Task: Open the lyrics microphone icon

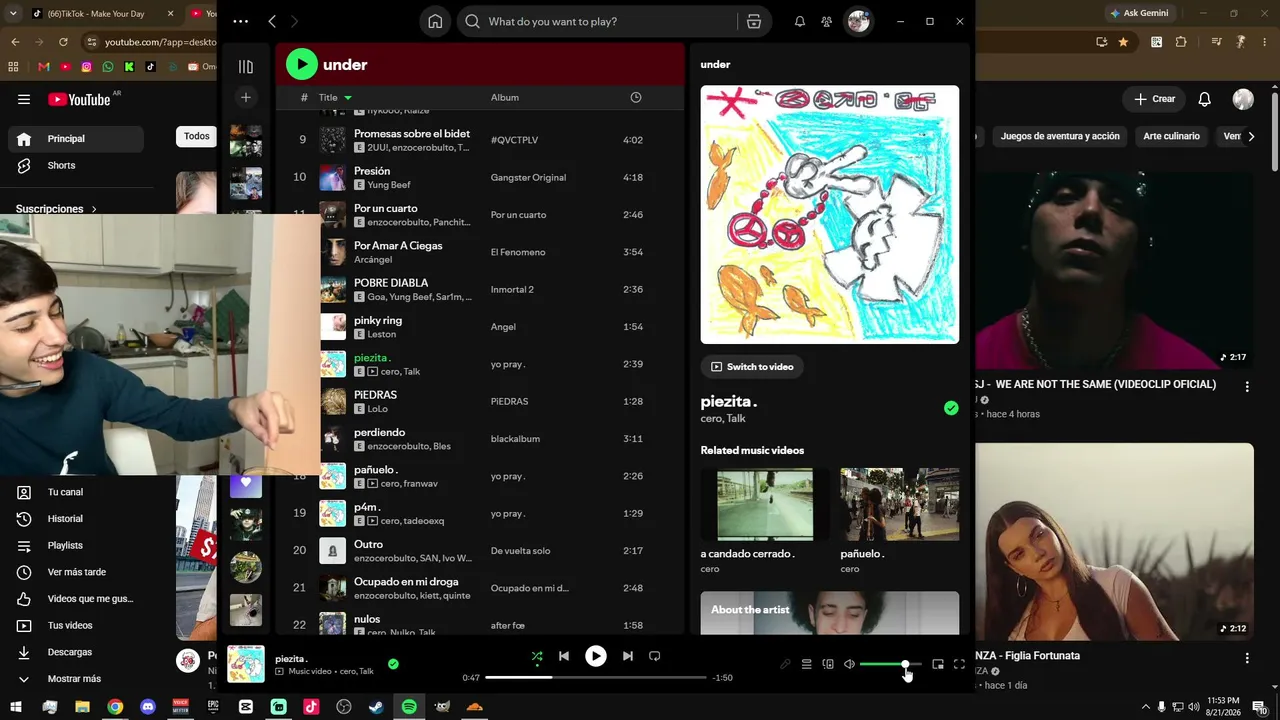Action: coord(785,664)
